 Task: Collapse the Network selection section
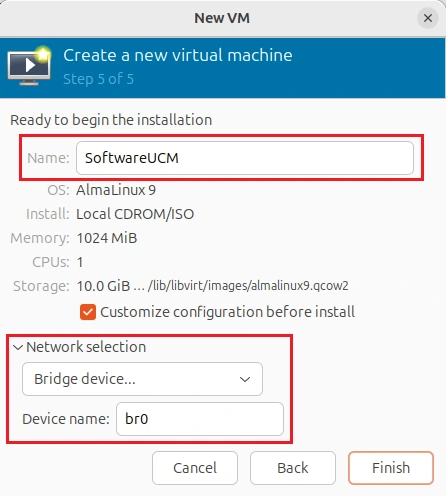pos(79,347)
